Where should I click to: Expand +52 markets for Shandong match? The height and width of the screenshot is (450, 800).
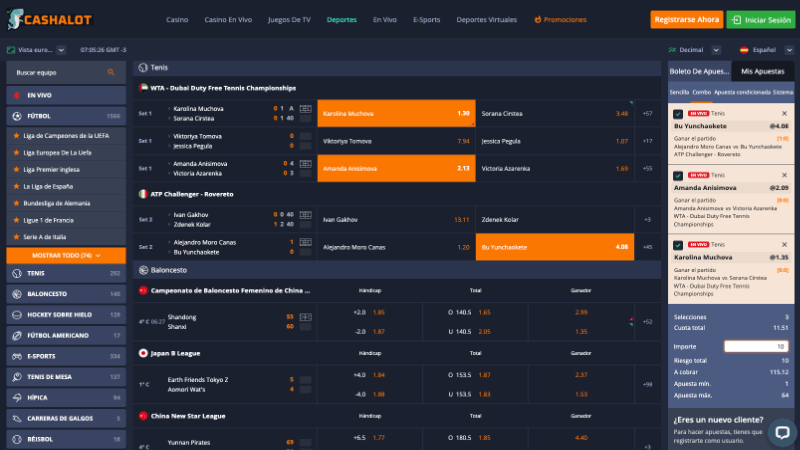647,321
